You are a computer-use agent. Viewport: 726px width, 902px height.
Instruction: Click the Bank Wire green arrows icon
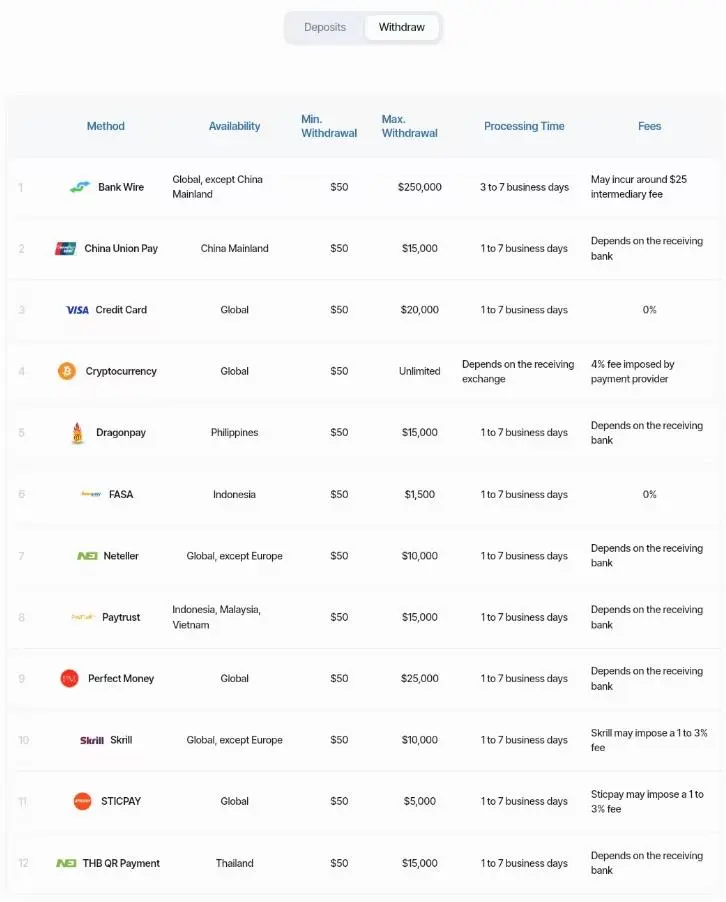[x=80, y=187]
